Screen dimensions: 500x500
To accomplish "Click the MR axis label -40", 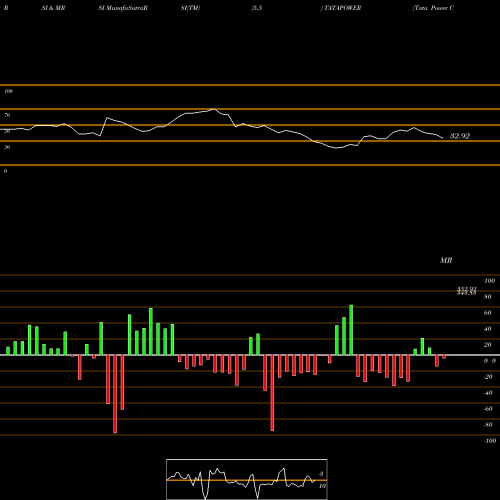I will pos(488,393).
